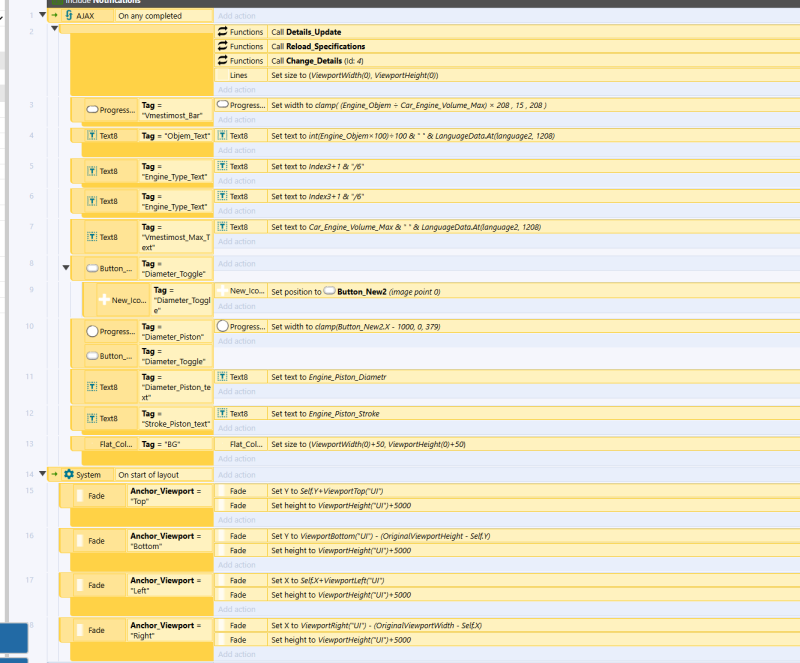Click Add action under the Objem_Text Set text action

pyautogui.click(x=237, y=150)
